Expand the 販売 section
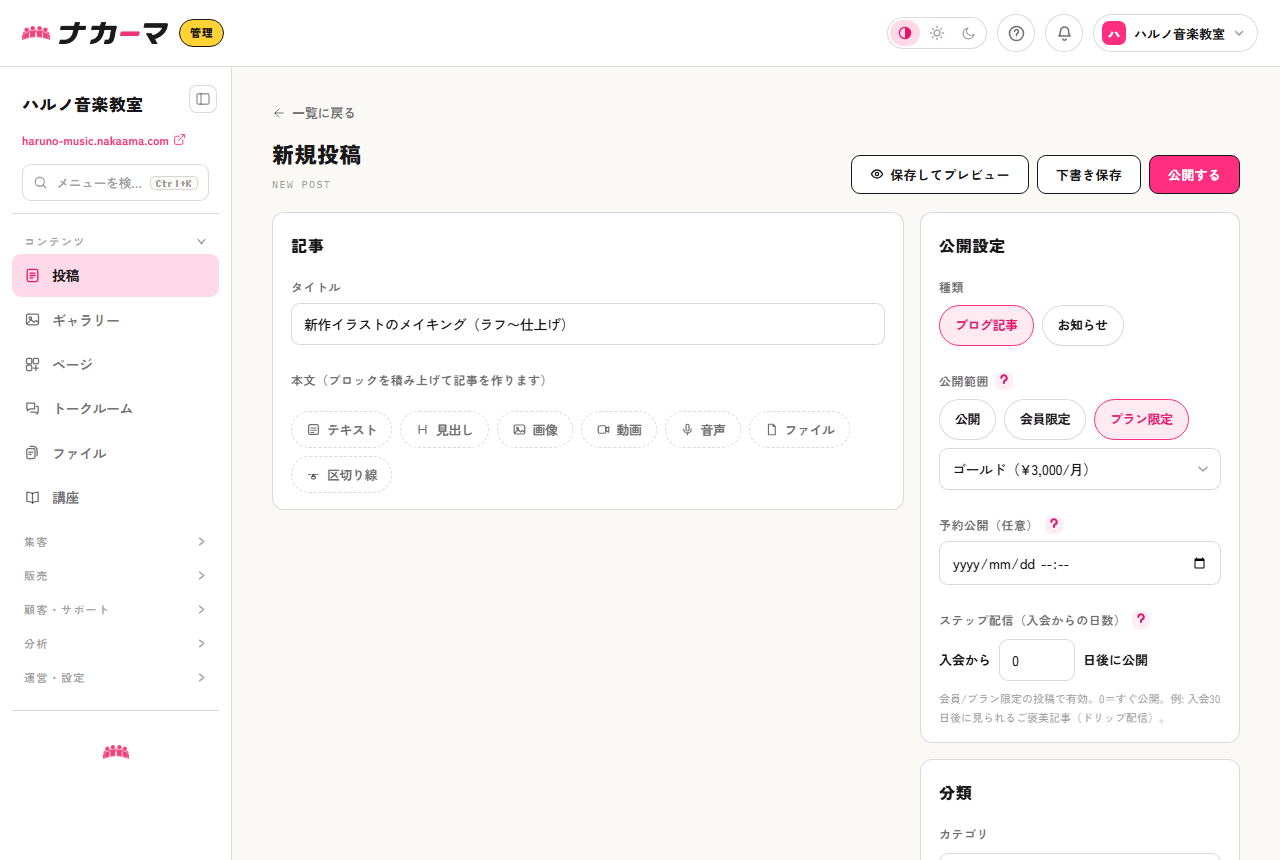This screenshot has width=1280, height=860. pyautogui.click(x=115, y=576)
